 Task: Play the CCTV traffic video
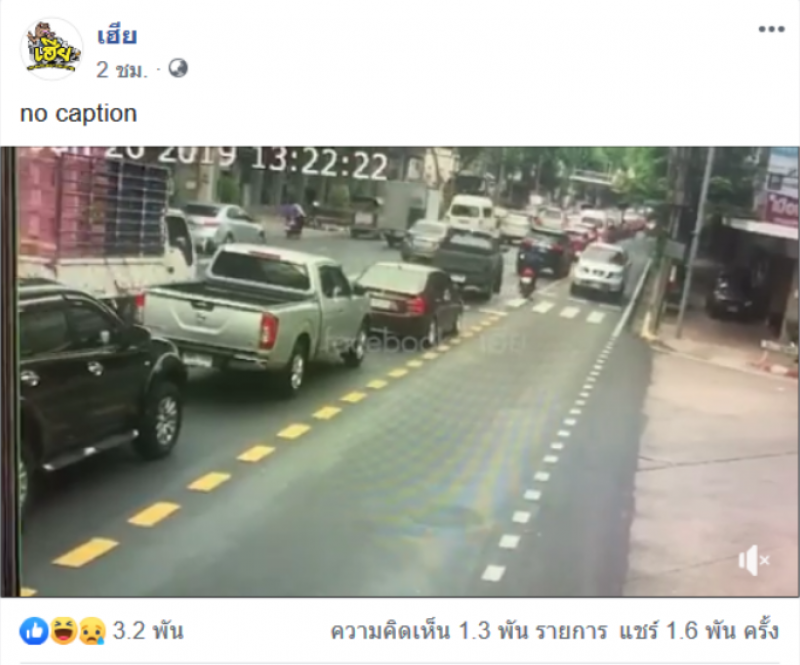coord(400,372)
